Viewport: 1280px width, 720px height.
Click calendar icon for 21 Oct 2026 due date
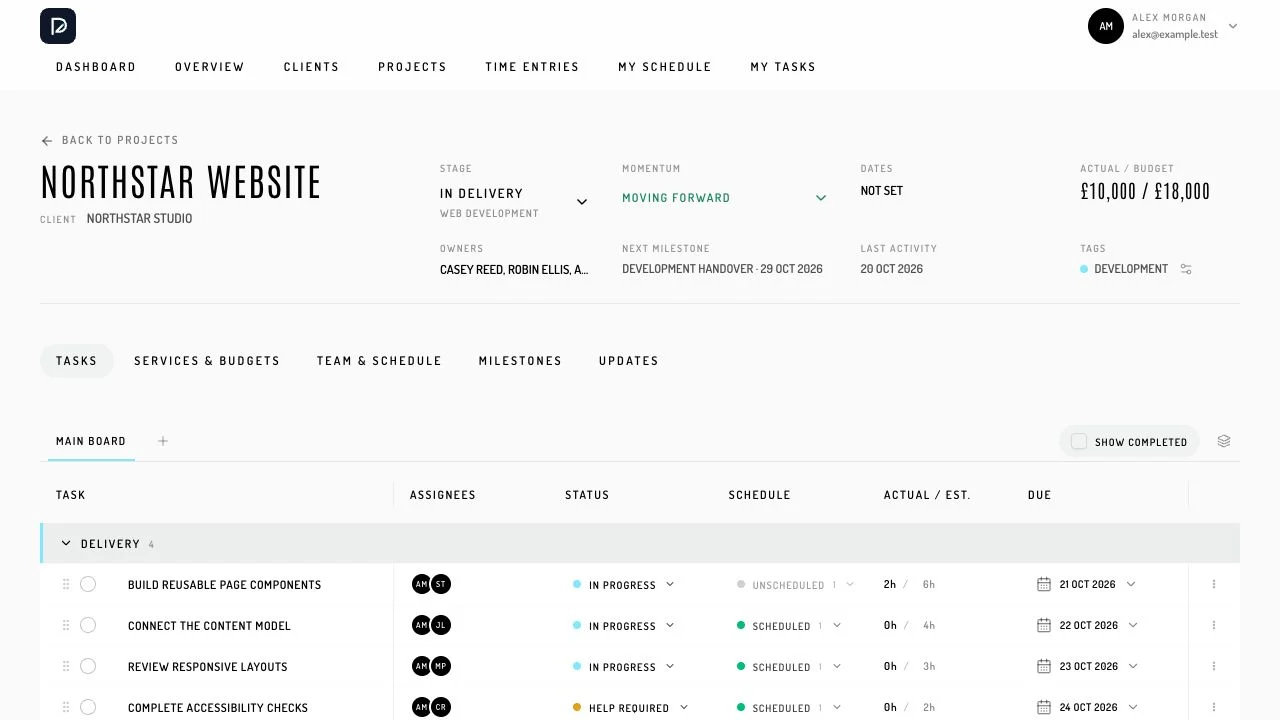coord(1044,584)
